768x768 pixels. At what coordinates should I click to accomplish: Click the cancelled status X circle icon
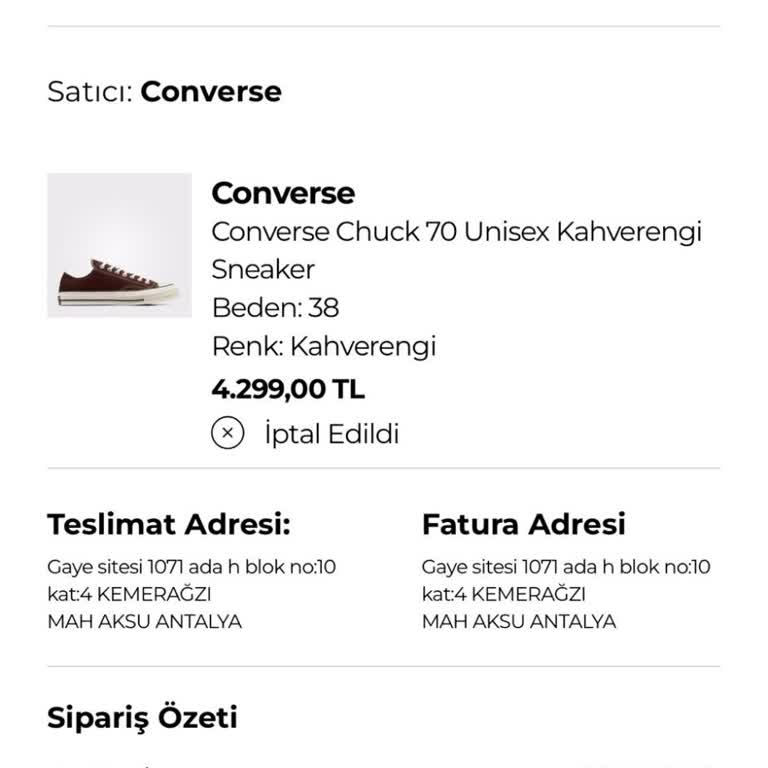tap(227, 433)
